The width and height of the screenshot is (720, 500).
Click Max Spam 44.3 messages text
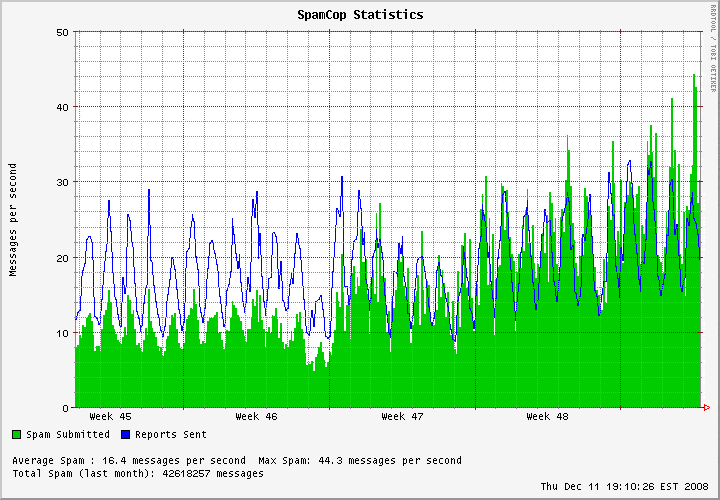coord(360,461)
